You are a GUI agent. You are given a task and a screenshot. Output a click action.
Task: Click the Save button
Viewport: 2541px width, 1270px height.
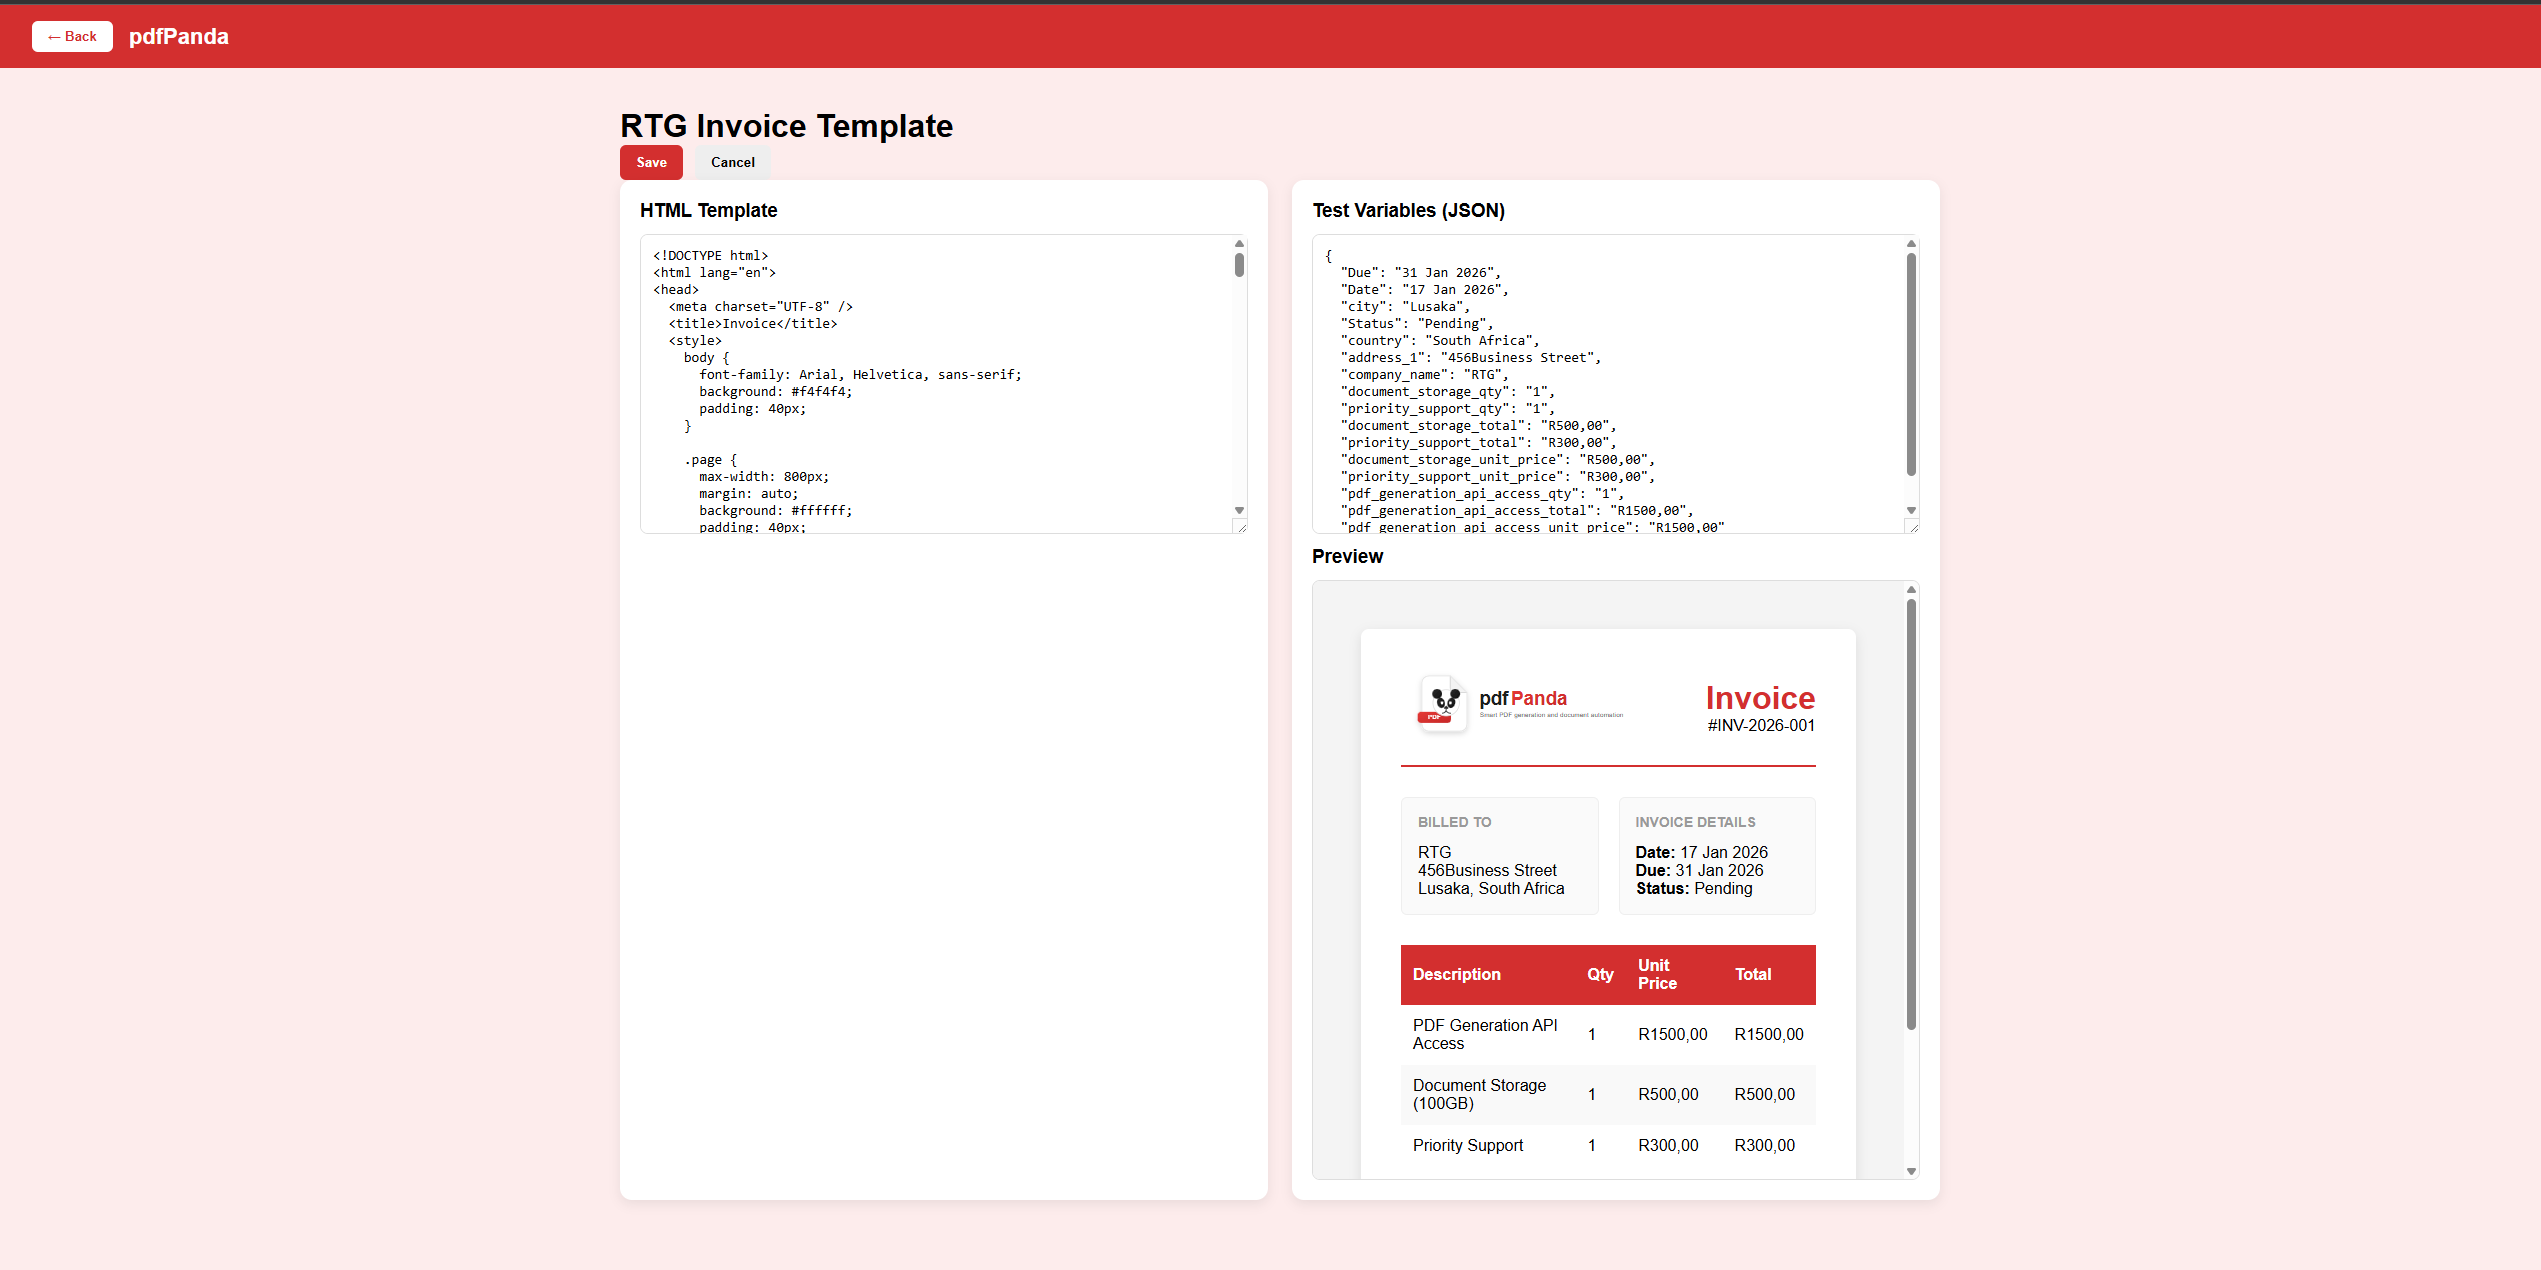tap(651, 162)
